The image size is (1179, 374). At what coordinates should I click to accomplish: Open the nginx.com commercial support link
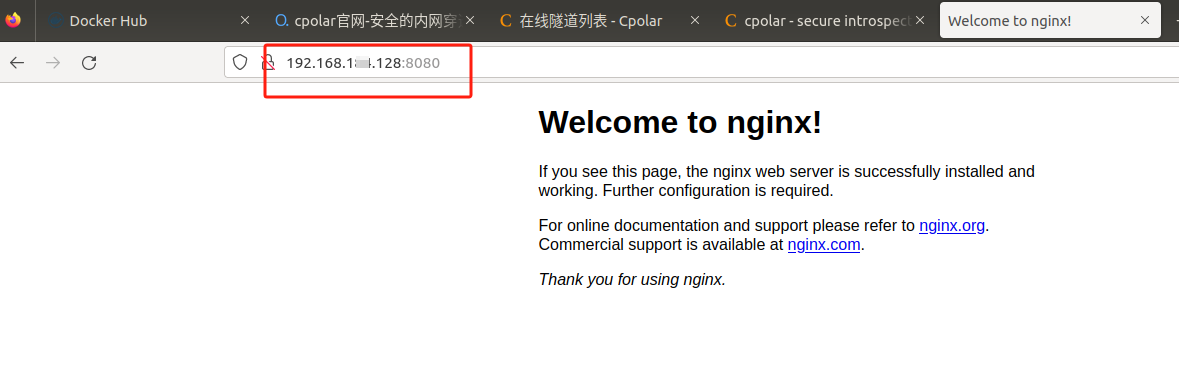click(x=823, y=245)
